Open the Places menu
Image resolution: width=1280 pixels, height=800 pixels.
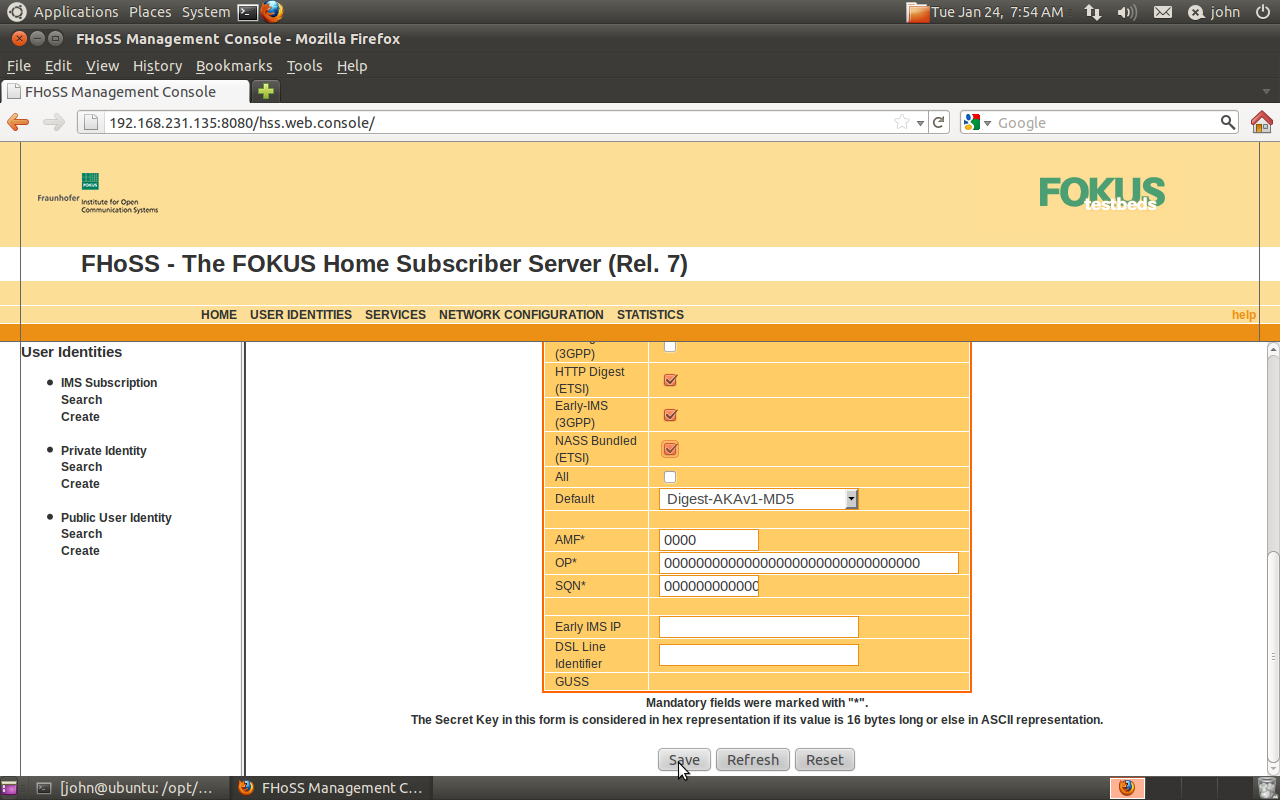150,12
